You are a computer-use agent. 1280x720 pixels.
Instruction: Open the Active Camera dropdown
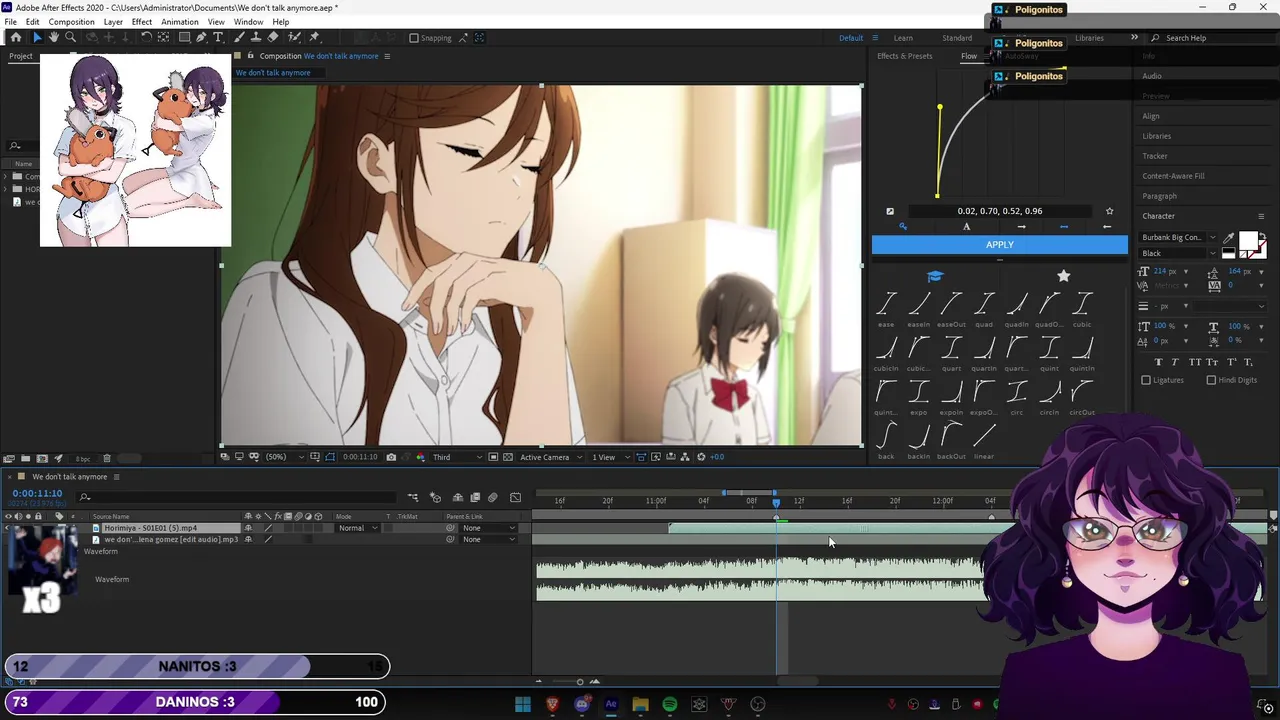click(551, 457)
